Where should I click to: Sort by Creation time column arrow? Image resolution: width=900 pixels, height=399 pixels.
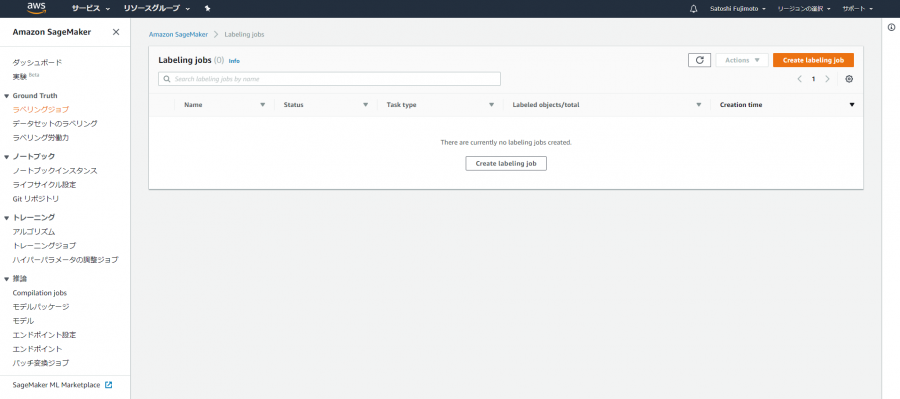coord(852,105)
